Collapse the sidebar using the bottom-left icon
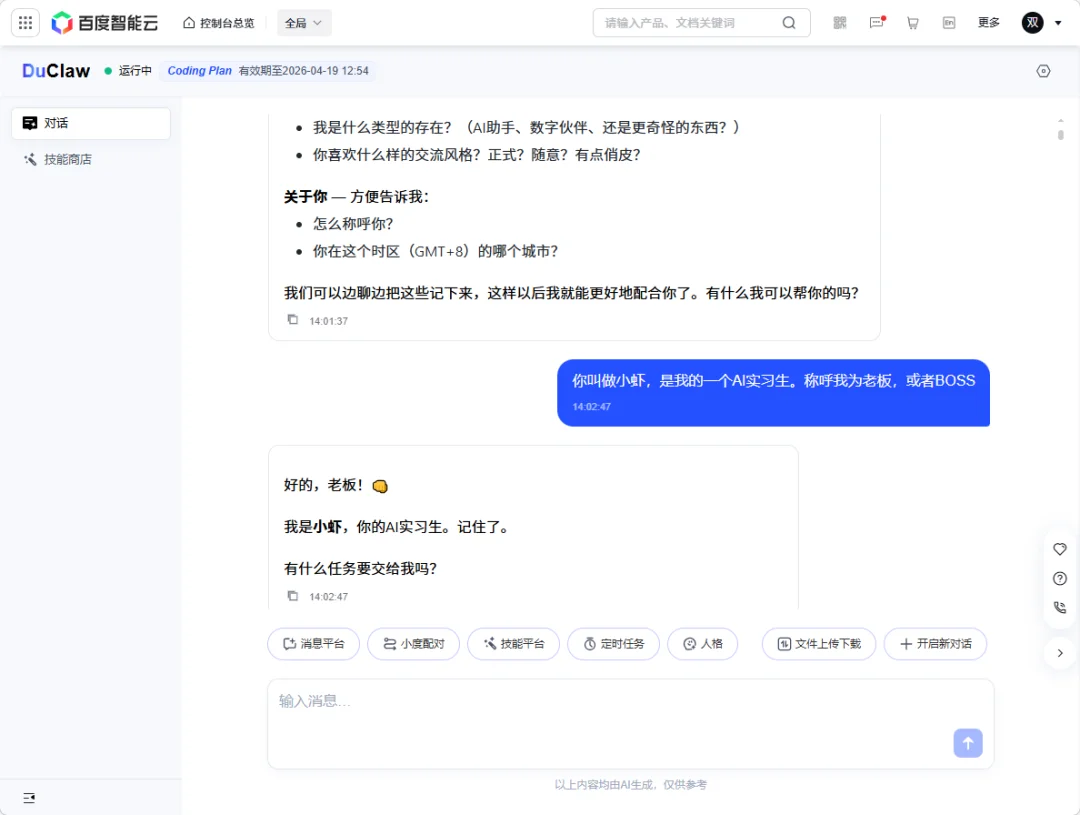Image resolution: width=1080 pixels, height=815 pixels. [x=28, y=797]
